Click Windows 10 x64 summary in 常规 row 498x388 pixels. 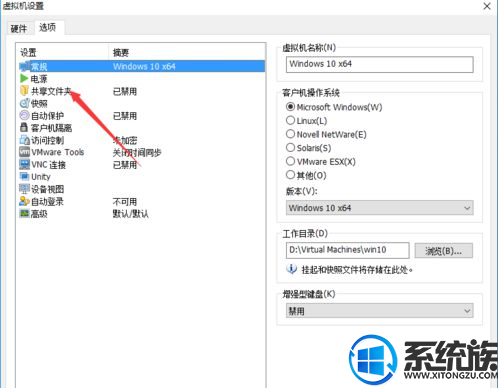pyautogui.click(x=144, y=66)
